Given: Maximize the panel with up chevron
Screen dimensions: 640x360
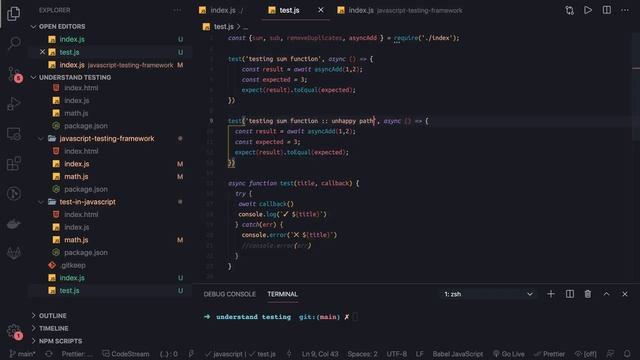Looking at the screenshot, I should (x=607, y=294).
